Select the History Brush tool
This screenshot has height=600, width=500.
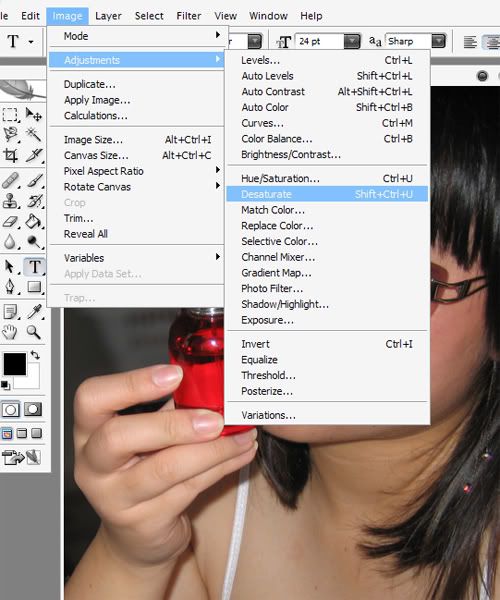pos(34,201)
